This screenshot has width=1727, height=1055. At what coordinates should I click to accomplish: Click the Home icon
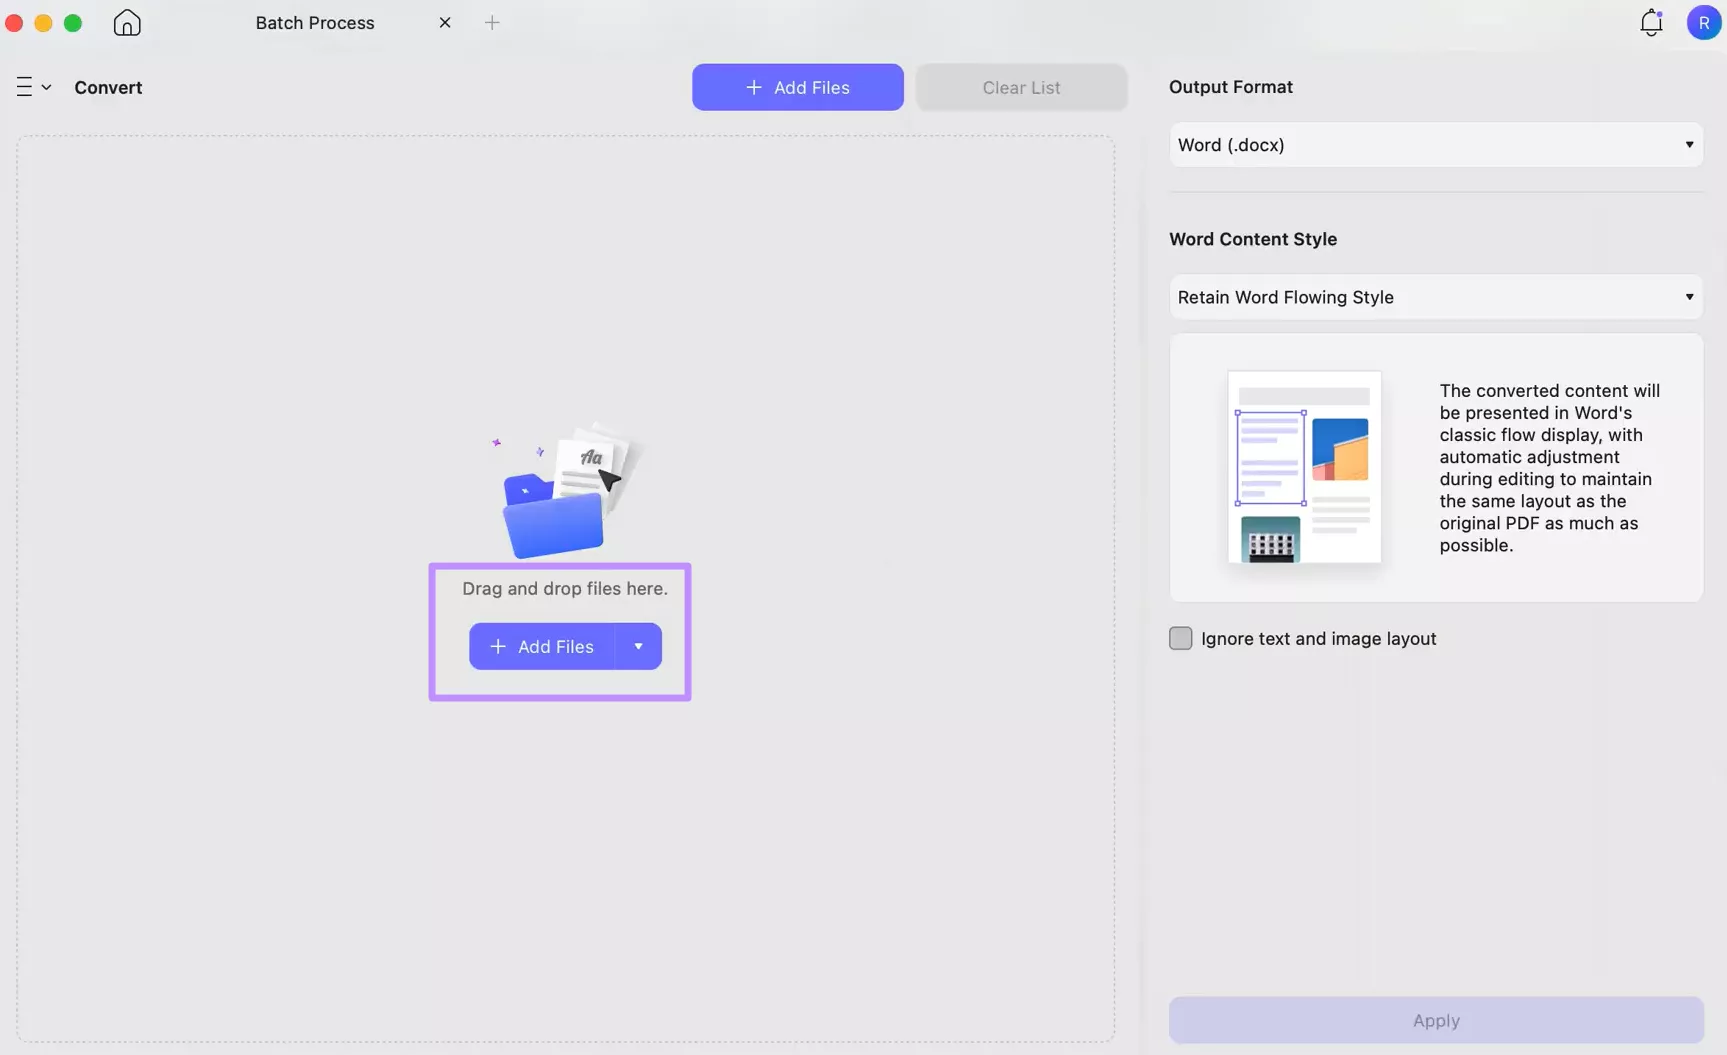click(x=126, y=22)
